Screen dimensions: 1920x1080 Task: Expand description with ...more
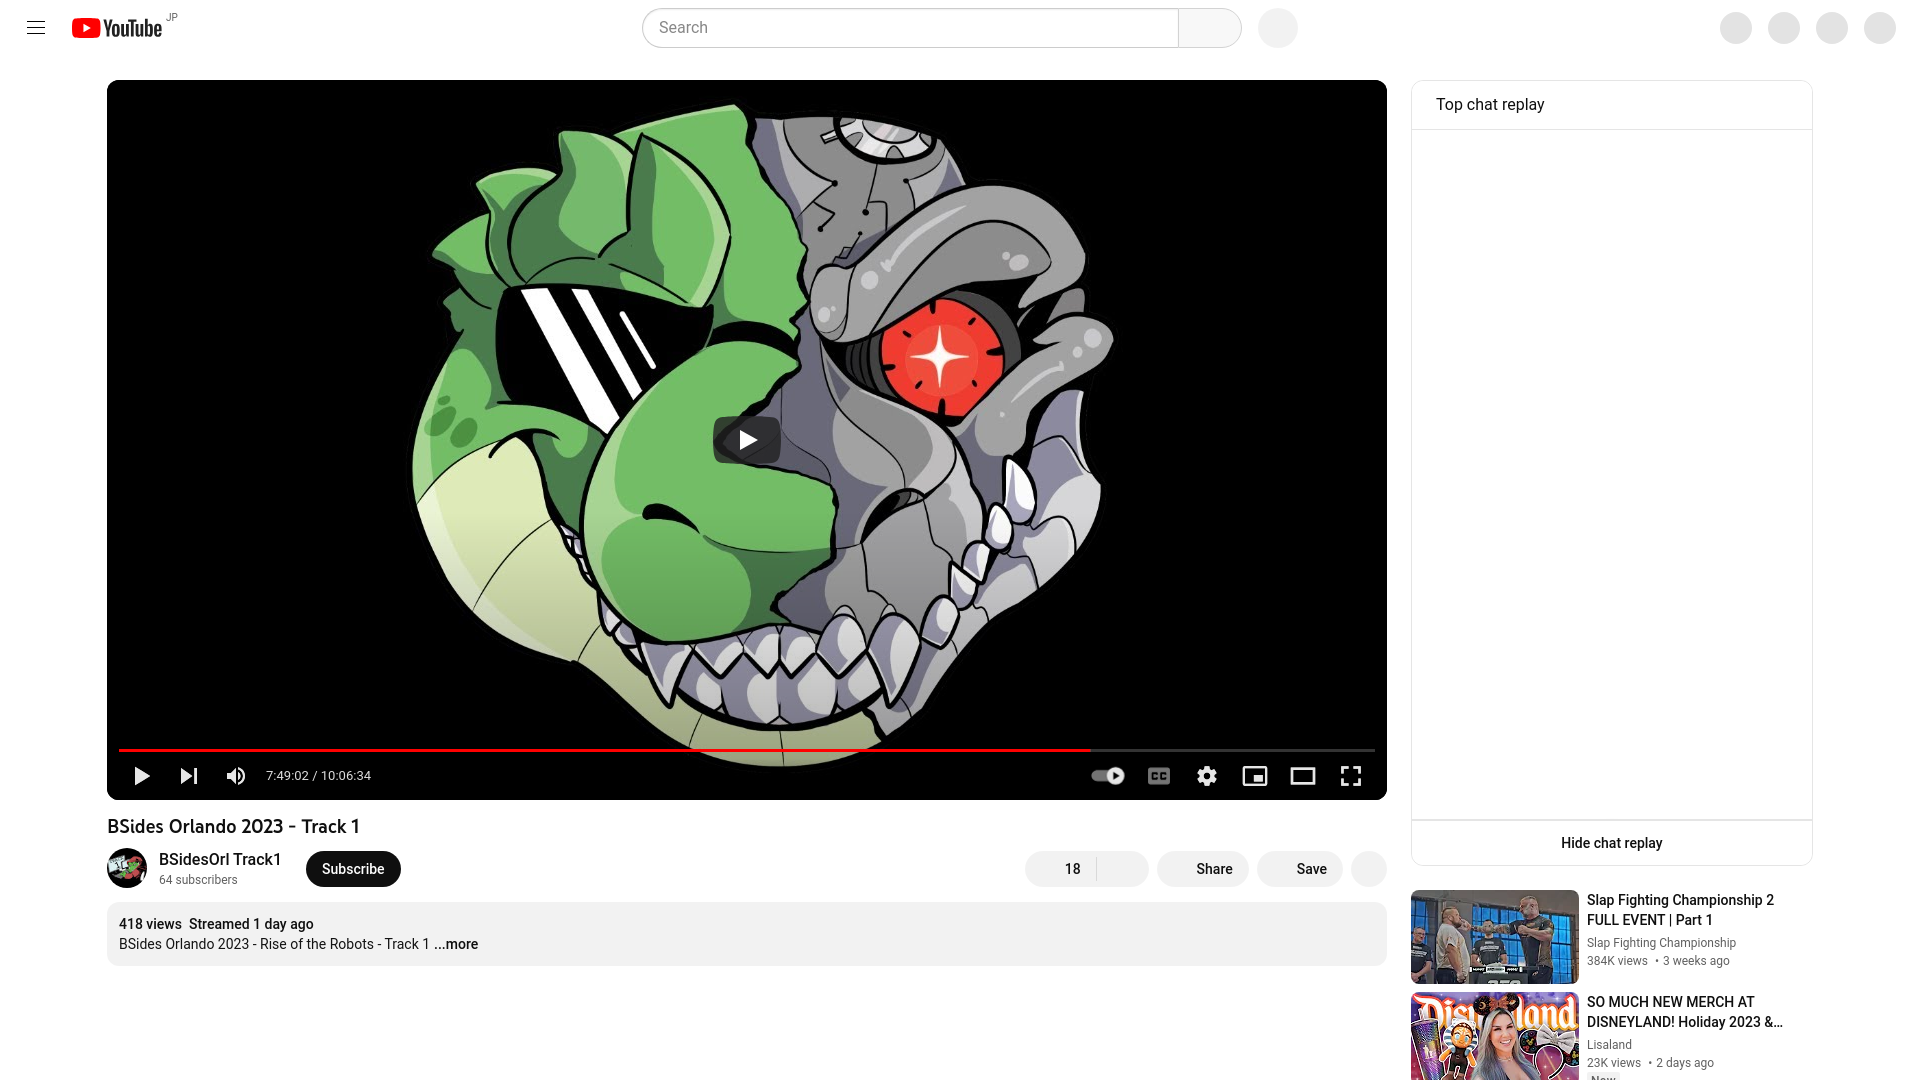pyautogui.click(x=456, y=944)
